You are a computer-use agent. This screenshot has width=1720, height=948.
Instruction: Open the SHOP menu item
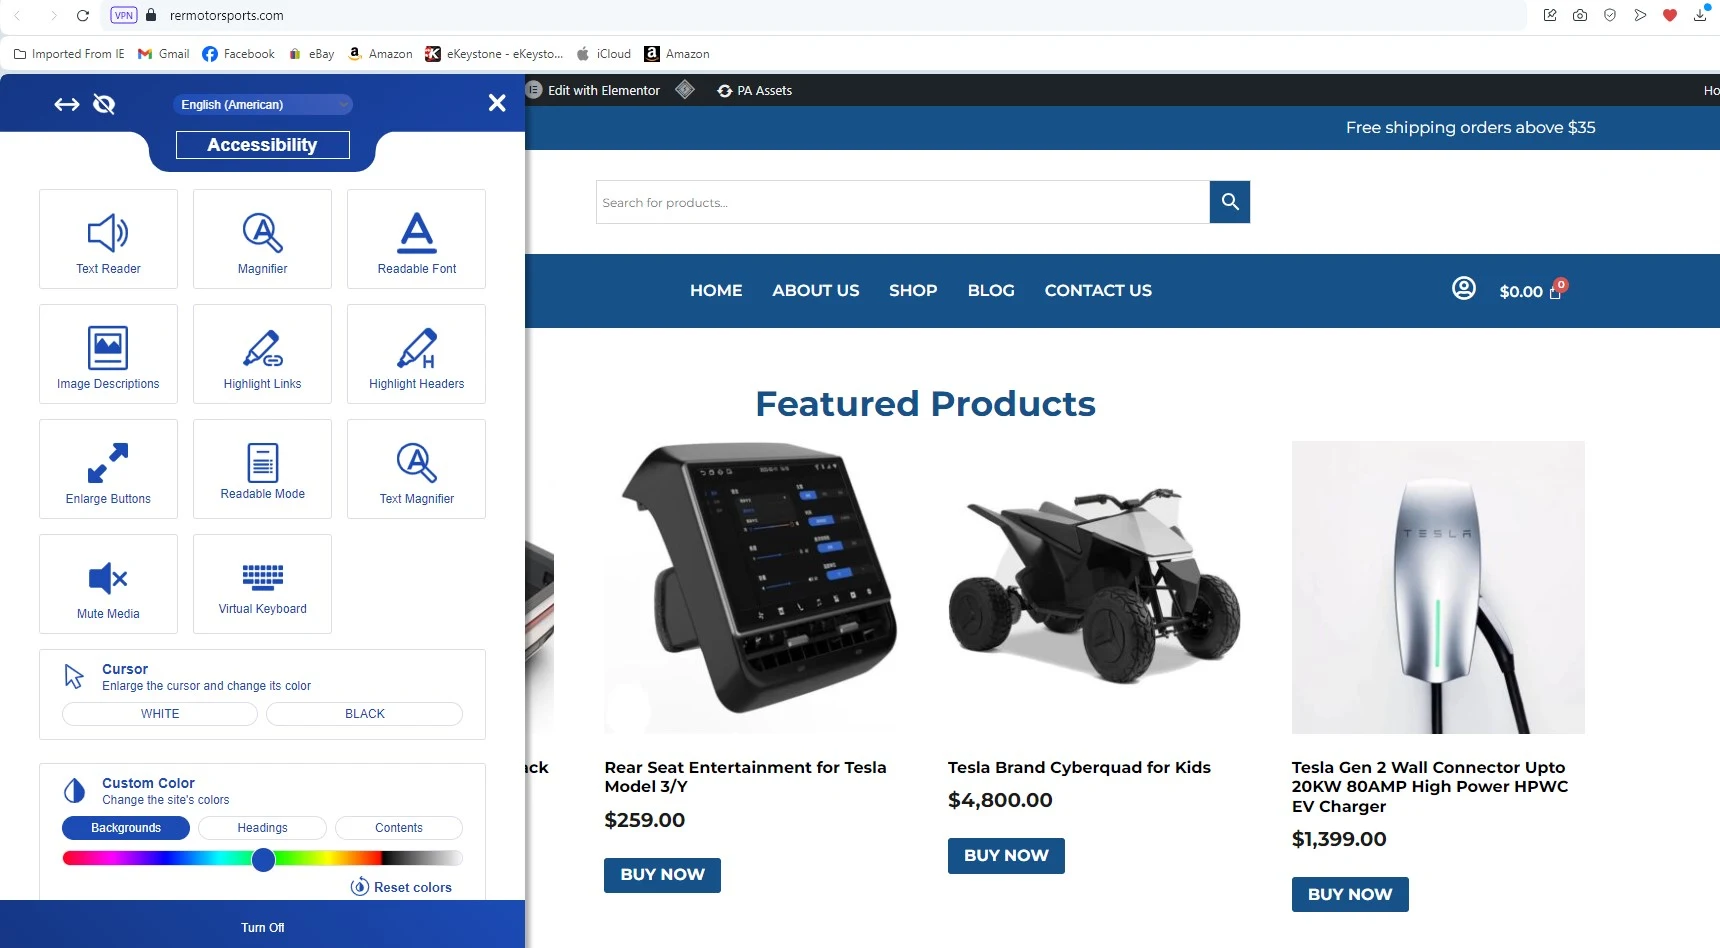point(913,291)
